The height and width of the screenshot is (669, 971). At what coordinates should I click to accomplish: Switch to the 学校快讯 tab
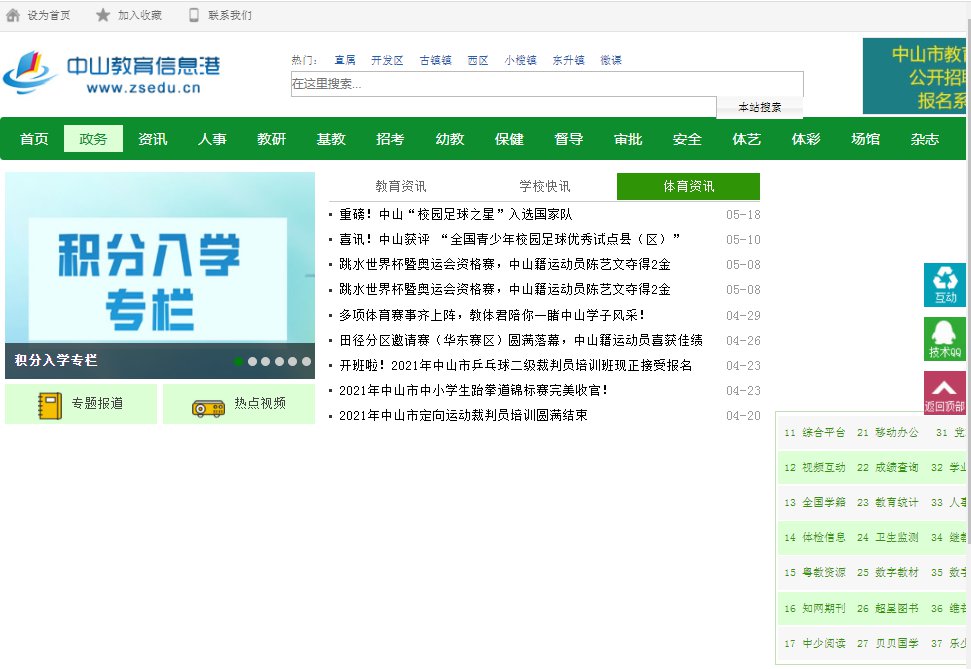545,187
